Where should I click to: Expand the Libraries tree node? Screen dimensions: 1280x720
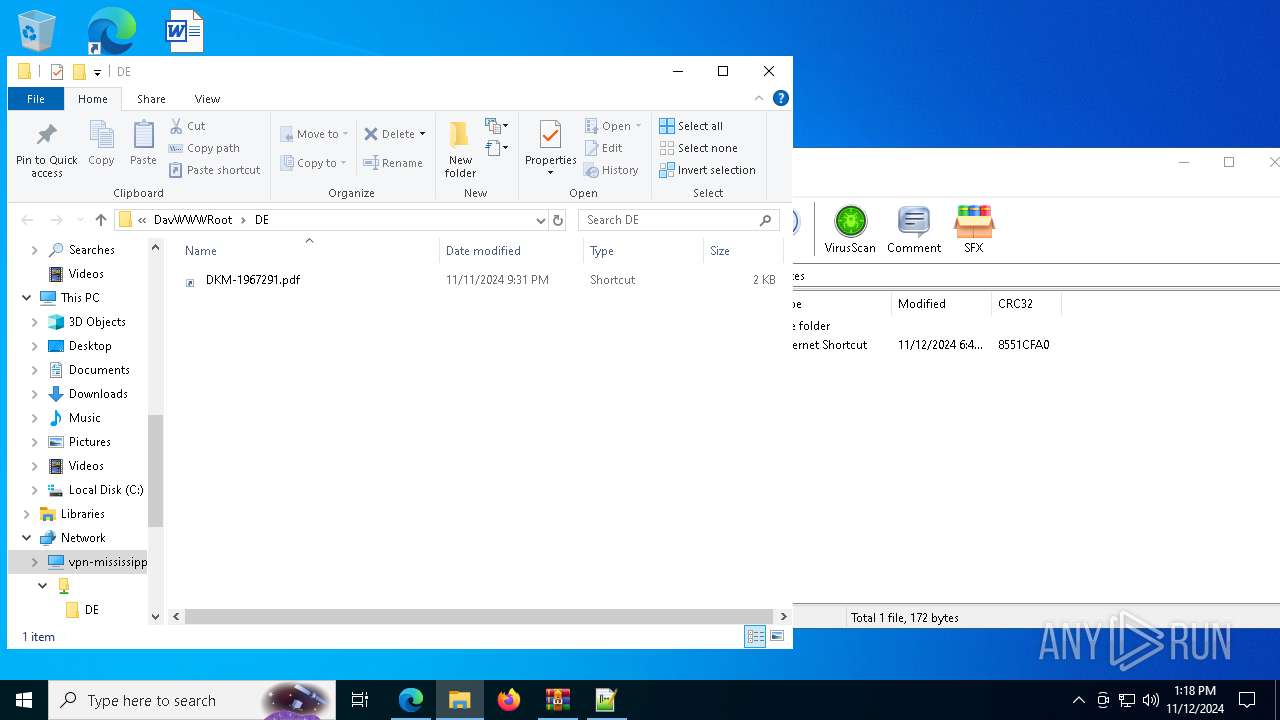click(x=26, y=514)
